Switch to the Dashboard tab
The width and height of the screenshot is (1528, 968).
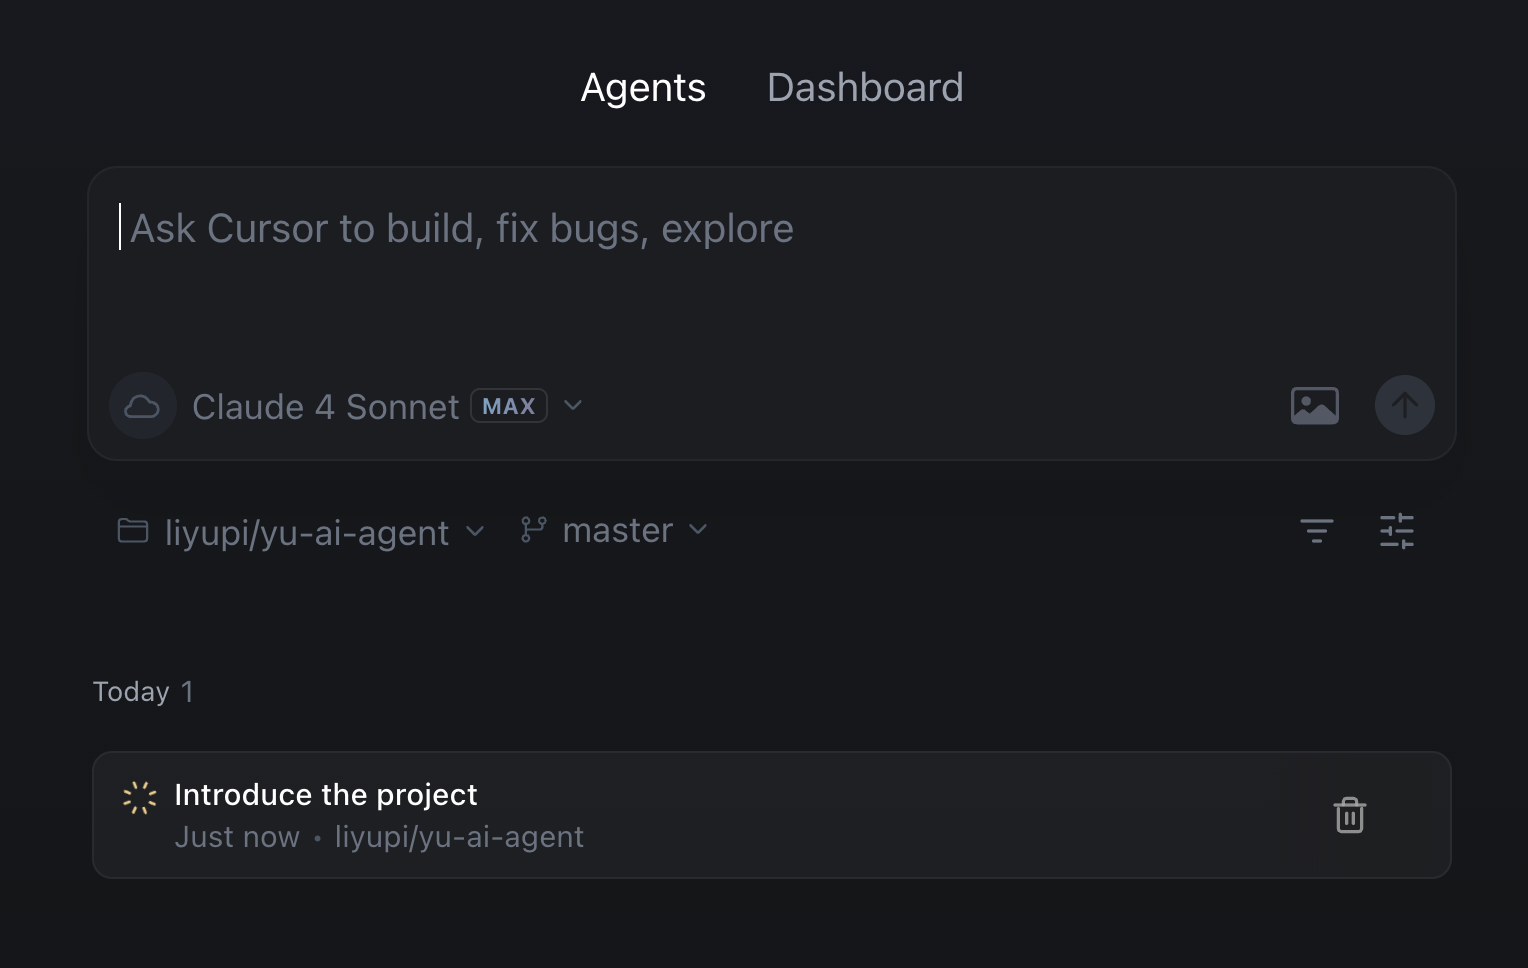point(865,88)
